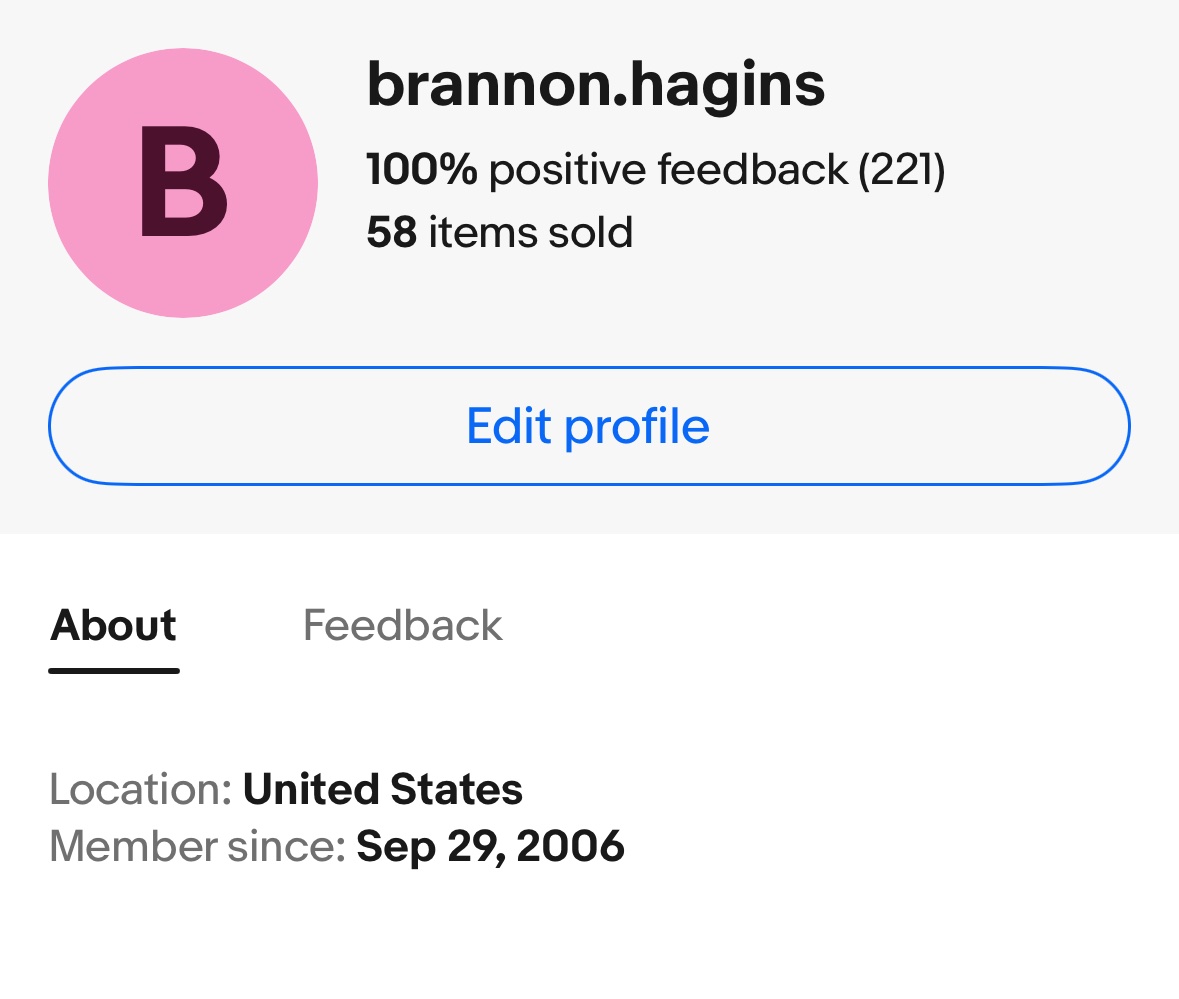The height and width of the screenshot is (999, 1179).
Task: Open the (221) feedback count
Action: click(901, 169)
